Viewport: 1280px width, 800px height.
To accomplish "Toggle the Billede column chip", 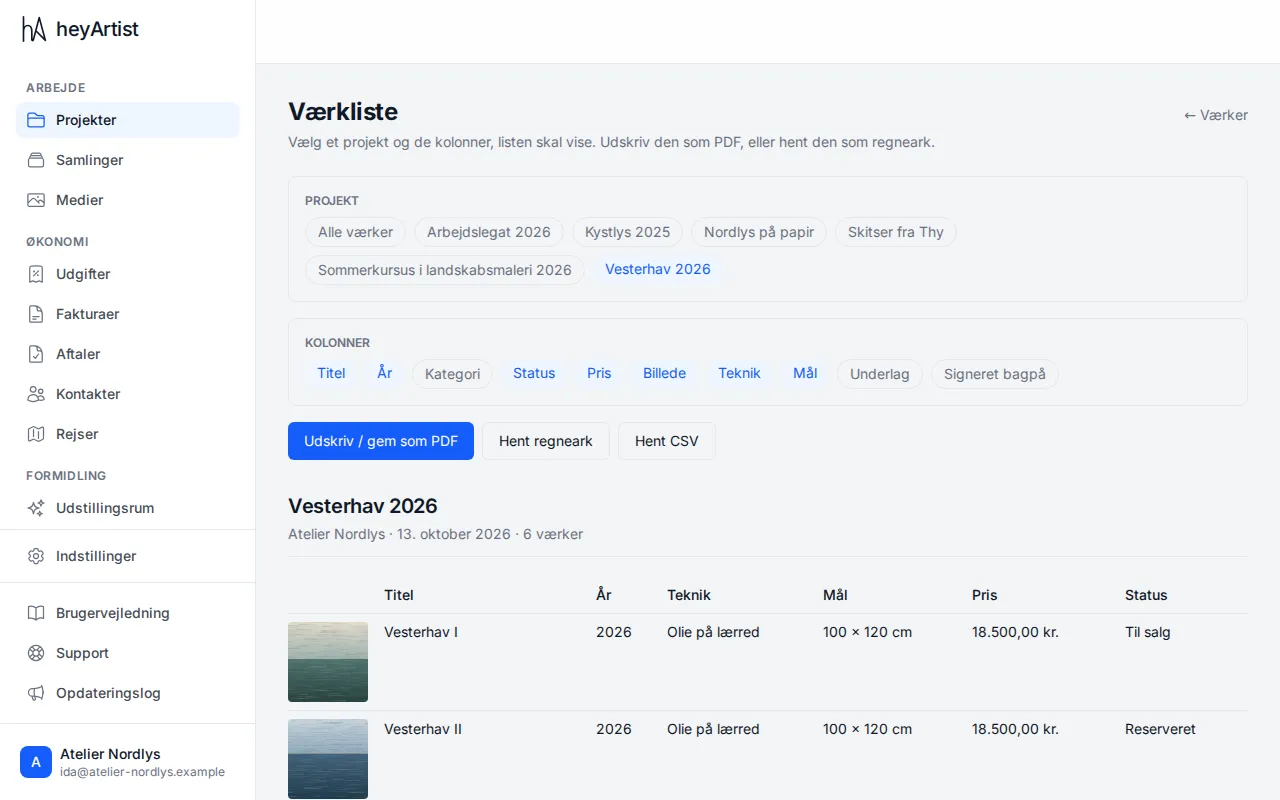I will pos(664,373).
